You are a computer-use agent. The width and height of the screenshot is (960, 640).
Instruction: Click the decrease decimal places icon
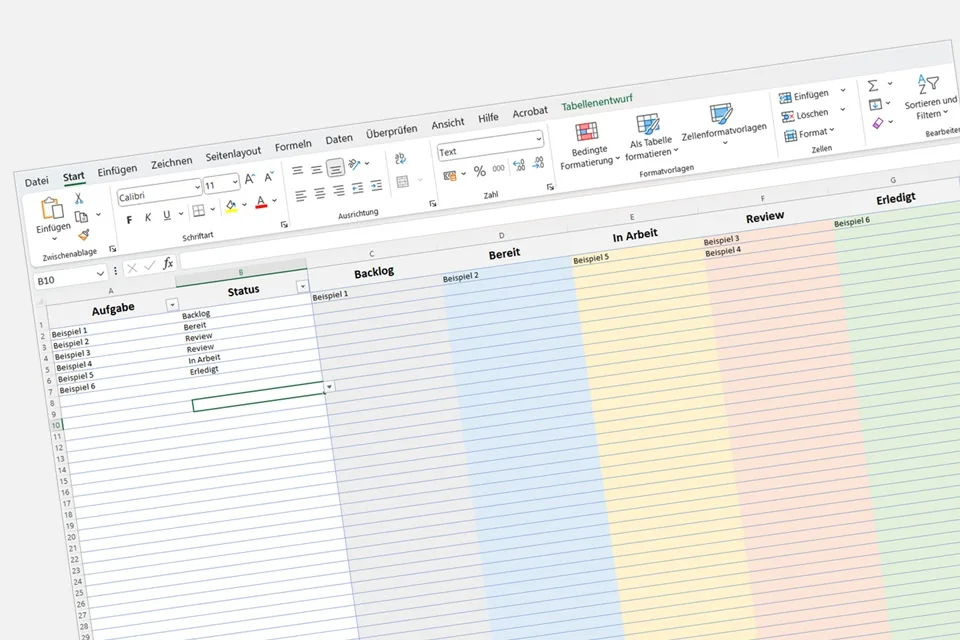tap(538, 162)
